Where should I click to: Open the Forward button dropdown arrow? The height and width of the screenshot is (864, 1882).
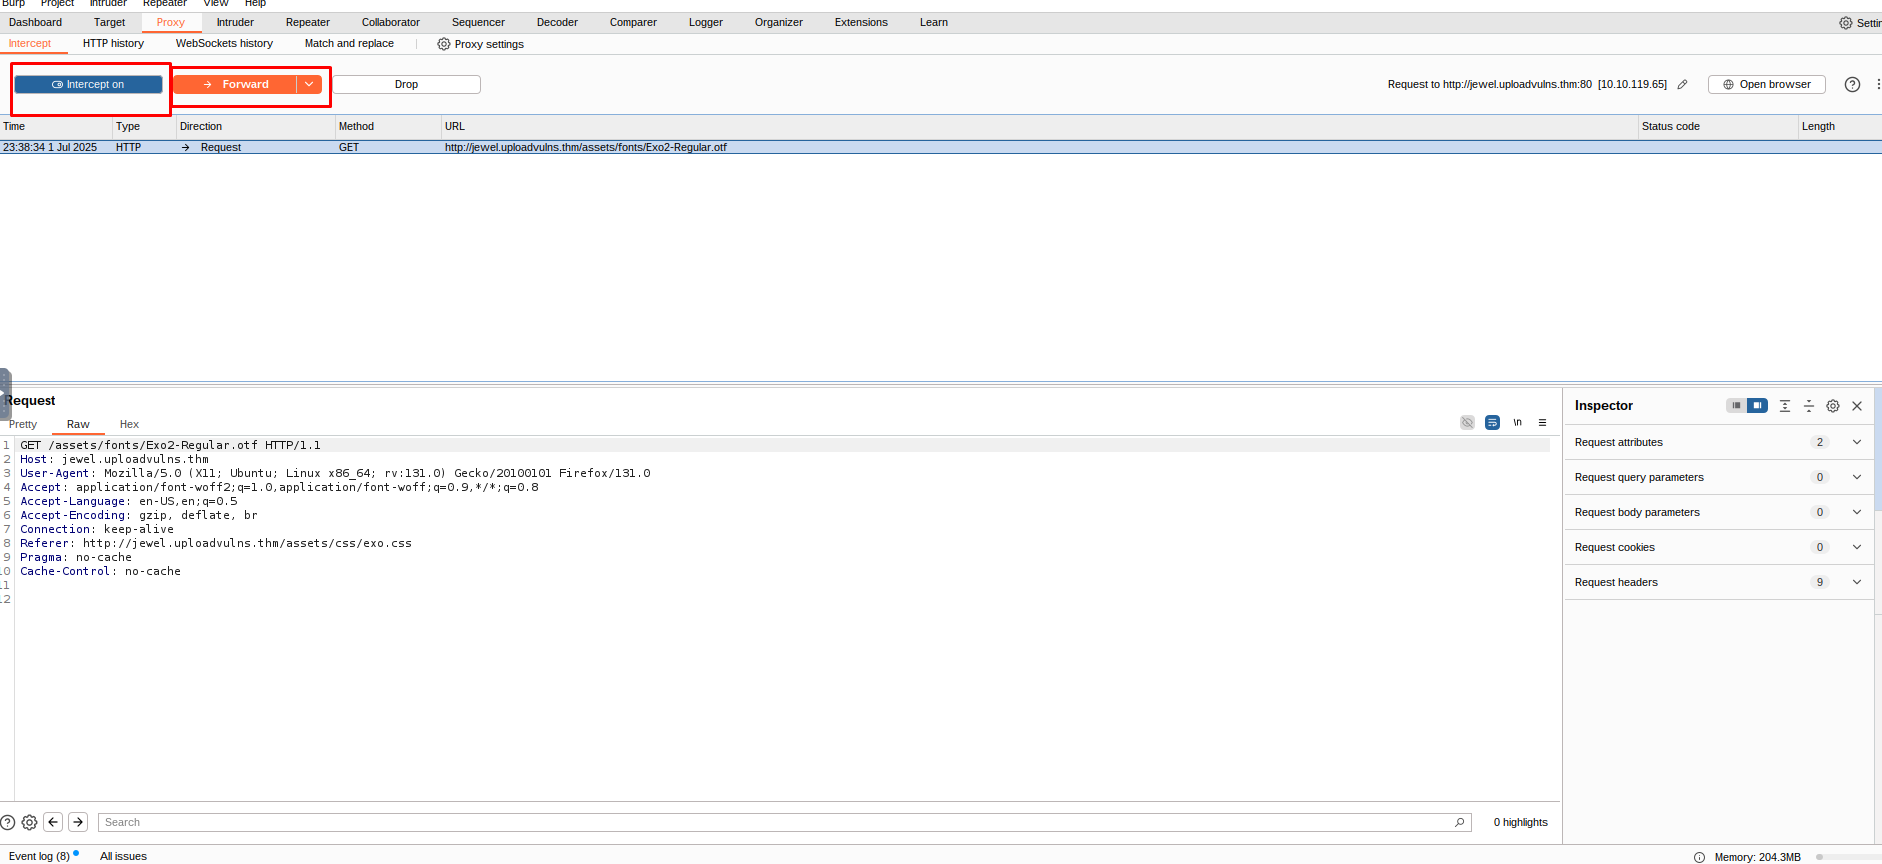310,85
